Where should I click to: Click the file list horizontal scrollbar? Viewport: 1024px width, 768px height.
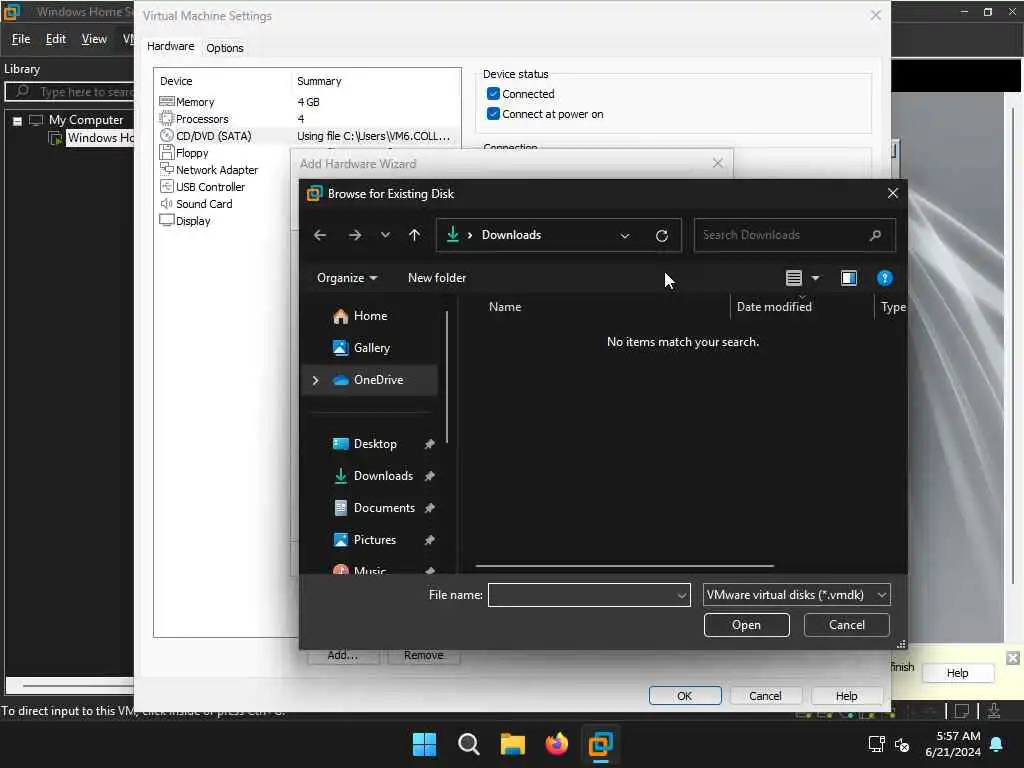(x=624, y=566)
